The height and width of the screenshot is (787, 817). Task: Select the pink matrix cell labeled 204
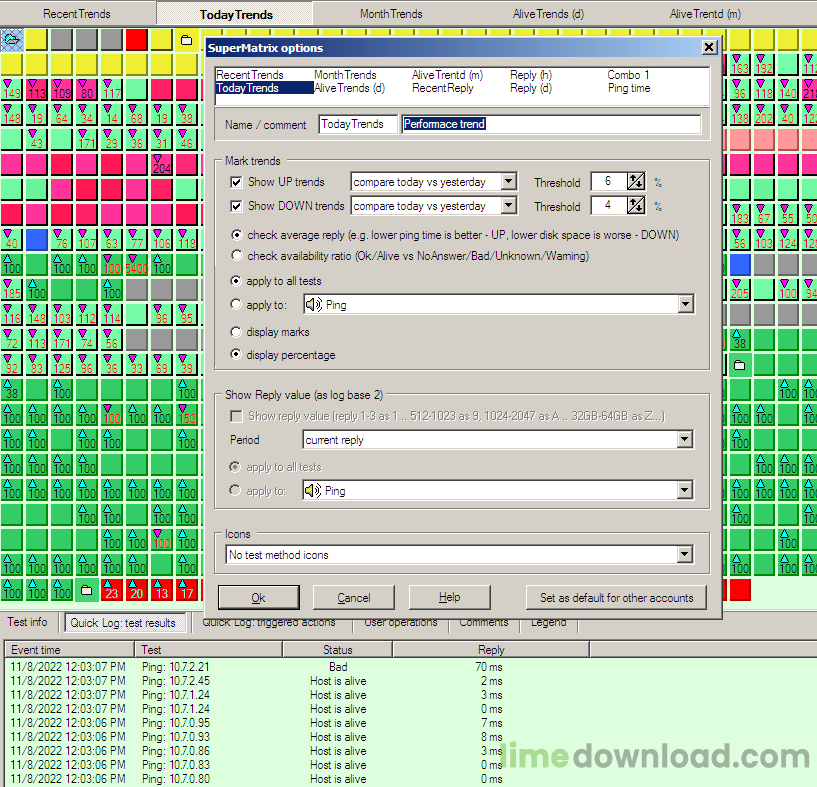(x=162, y=165)
